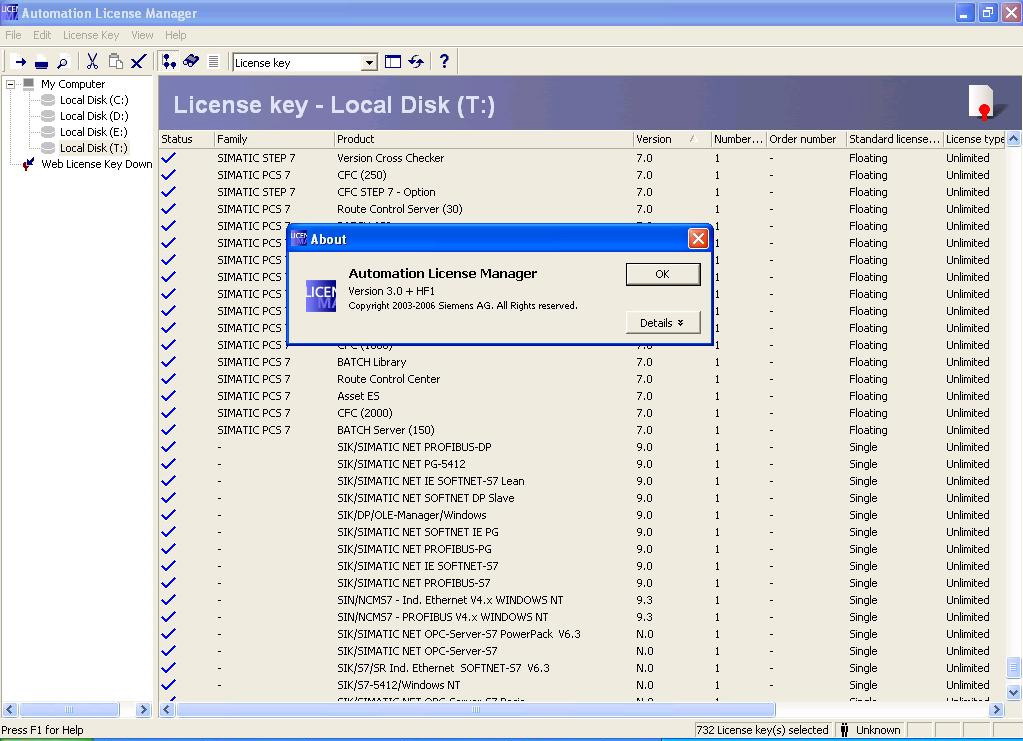Click the license list vertical scrollbar thumb
Screen dimensions: 1023x741
[1013, 668]
